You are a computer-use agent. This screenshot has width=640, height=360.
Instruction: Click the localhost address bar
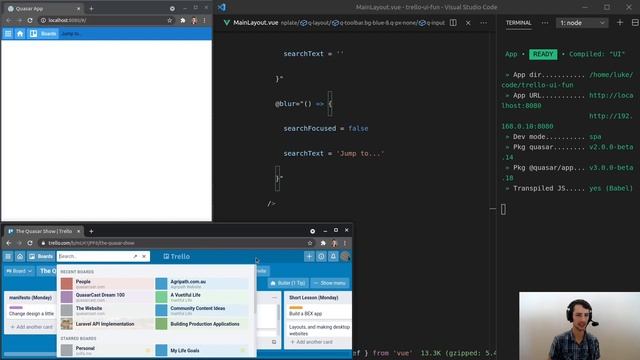coord(104,20)
